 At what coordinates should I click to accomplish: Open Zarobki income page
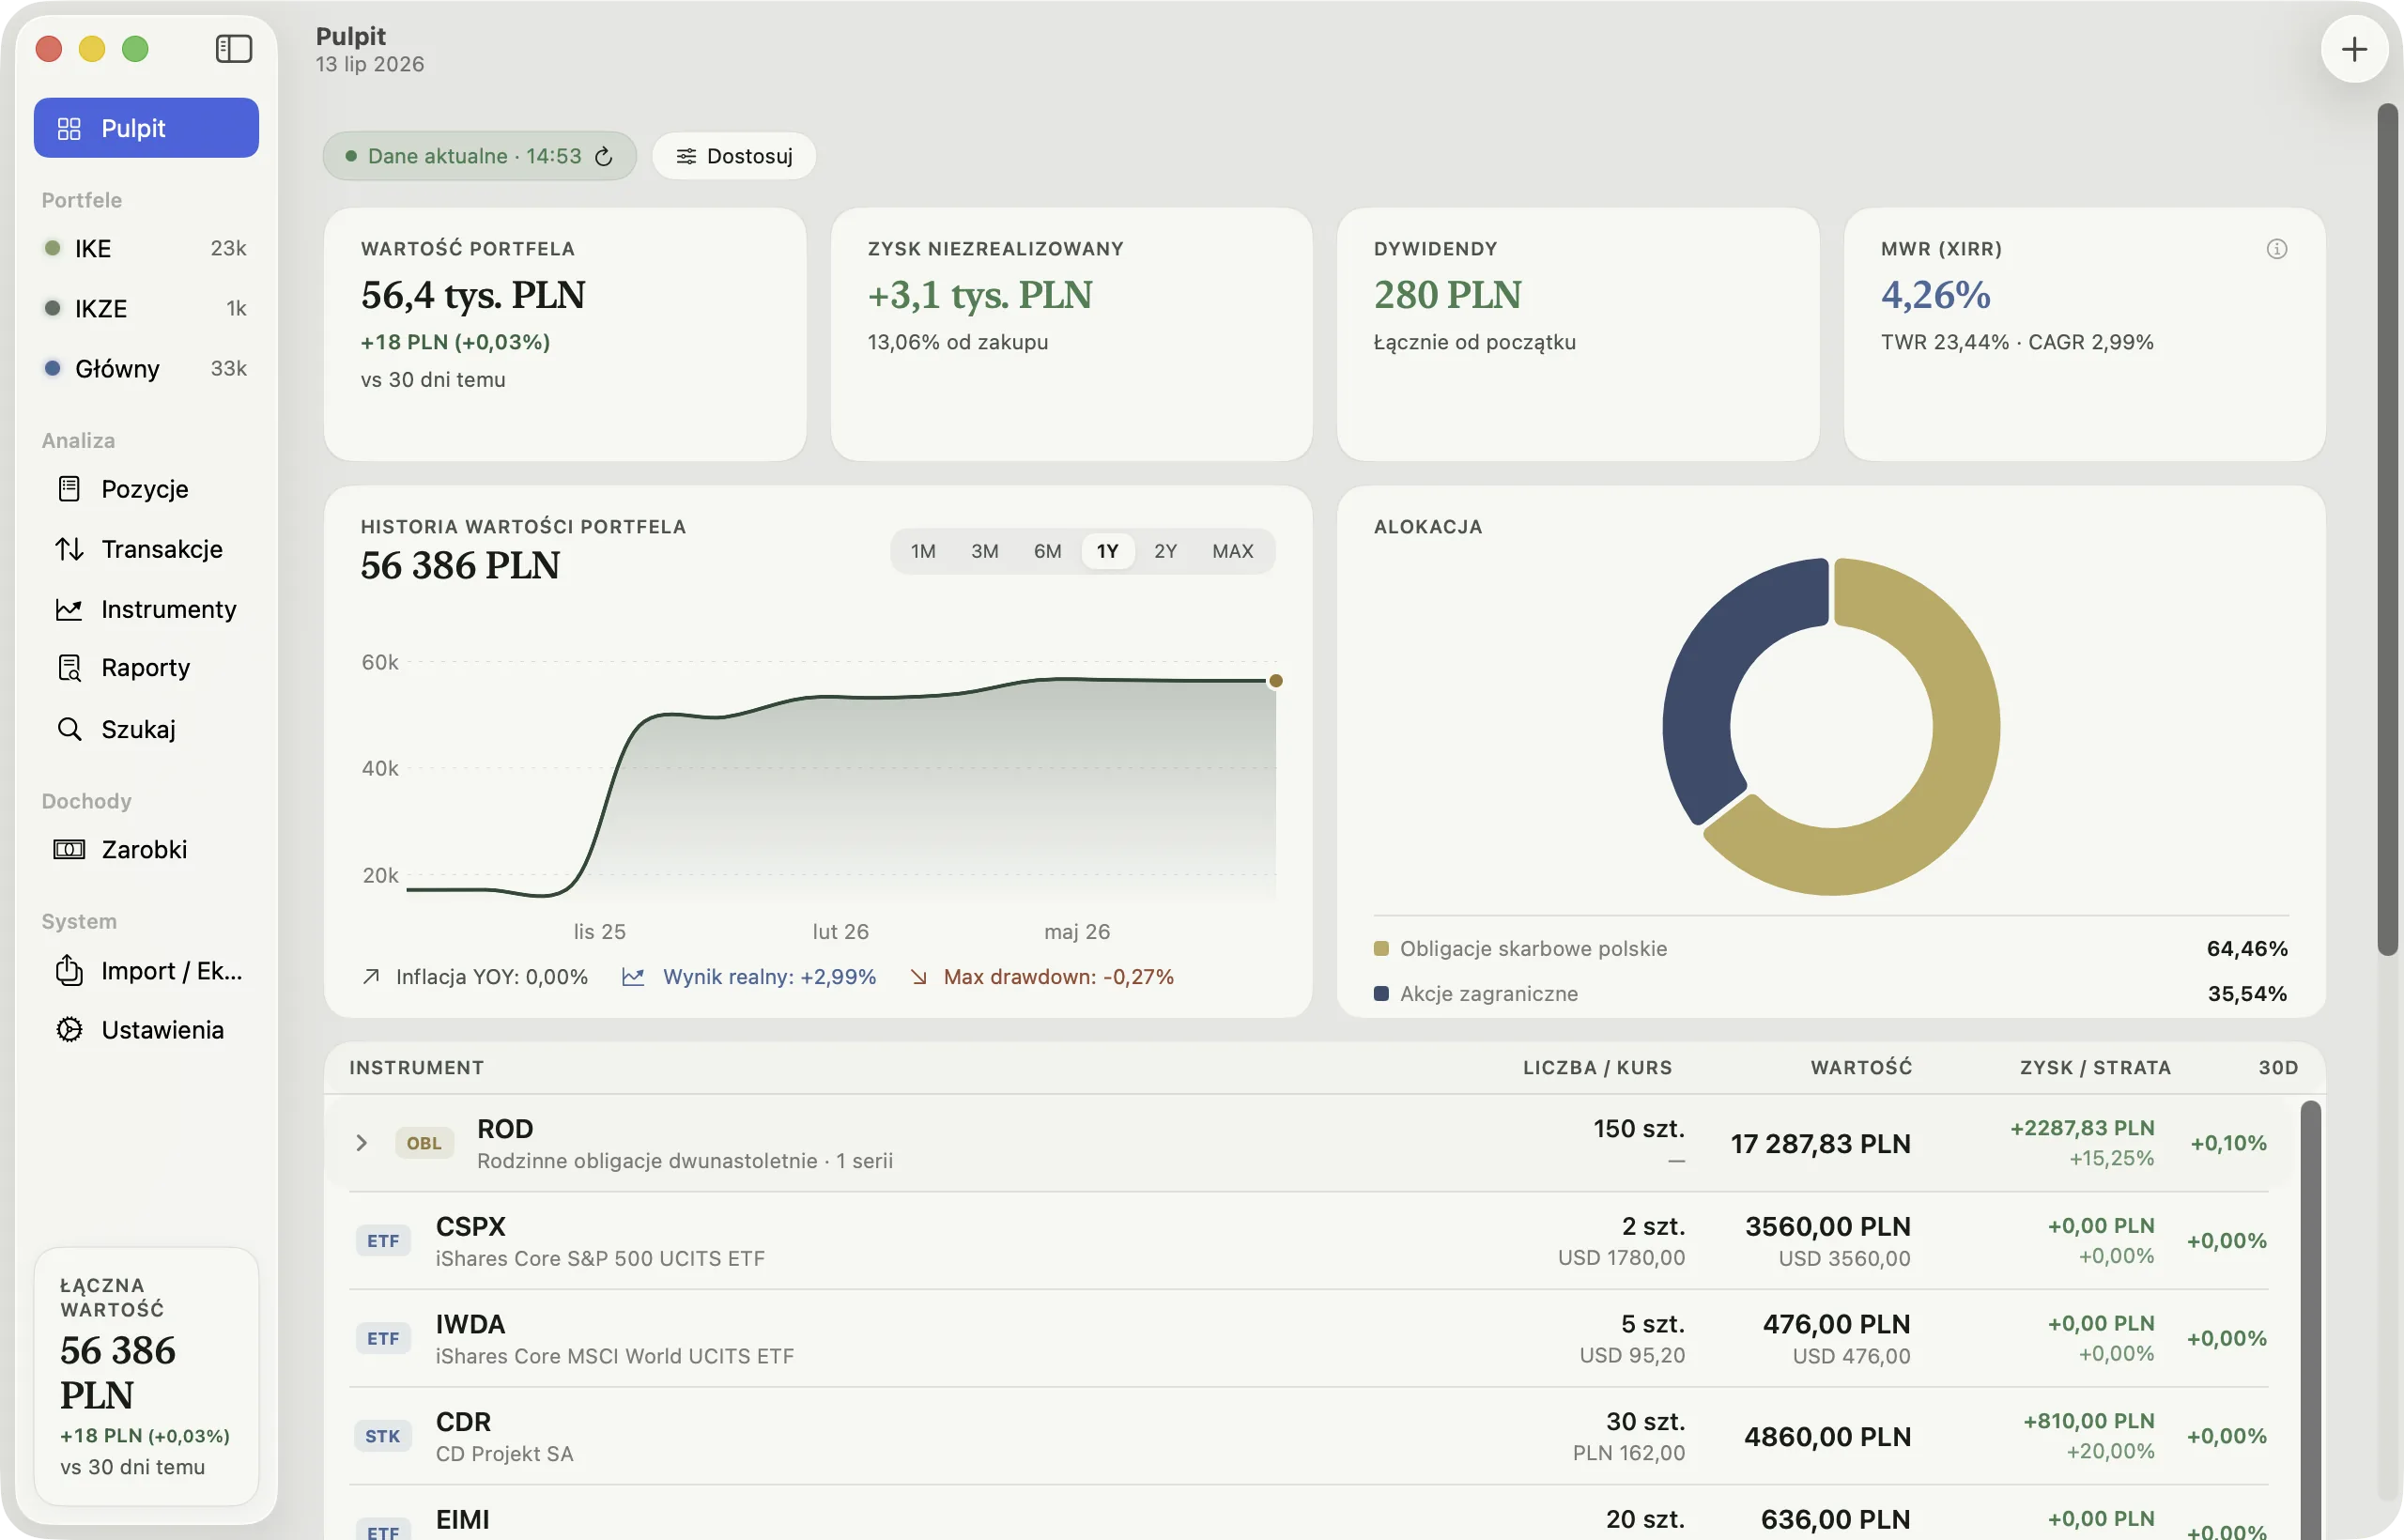(146, 849)
